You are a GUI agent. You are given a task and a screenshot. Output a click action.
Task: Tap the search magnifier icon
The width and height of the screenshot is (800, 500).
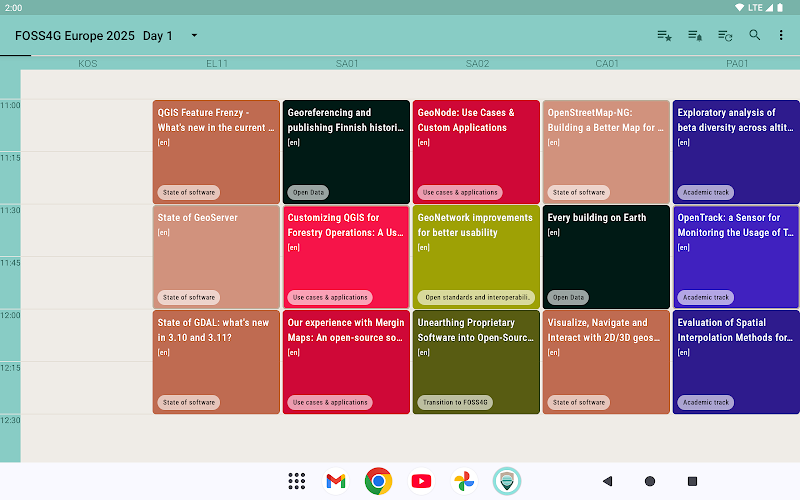coord(755,35)
